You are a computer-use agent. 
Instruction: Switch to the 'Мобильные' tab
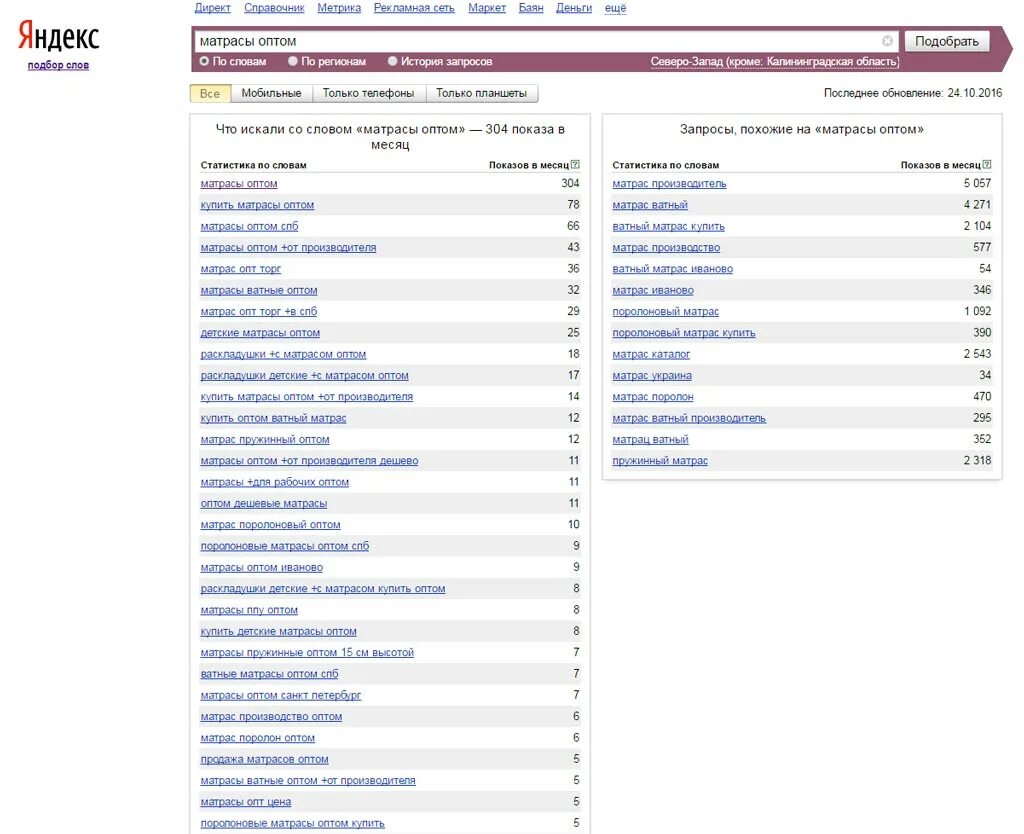[271, 93]
